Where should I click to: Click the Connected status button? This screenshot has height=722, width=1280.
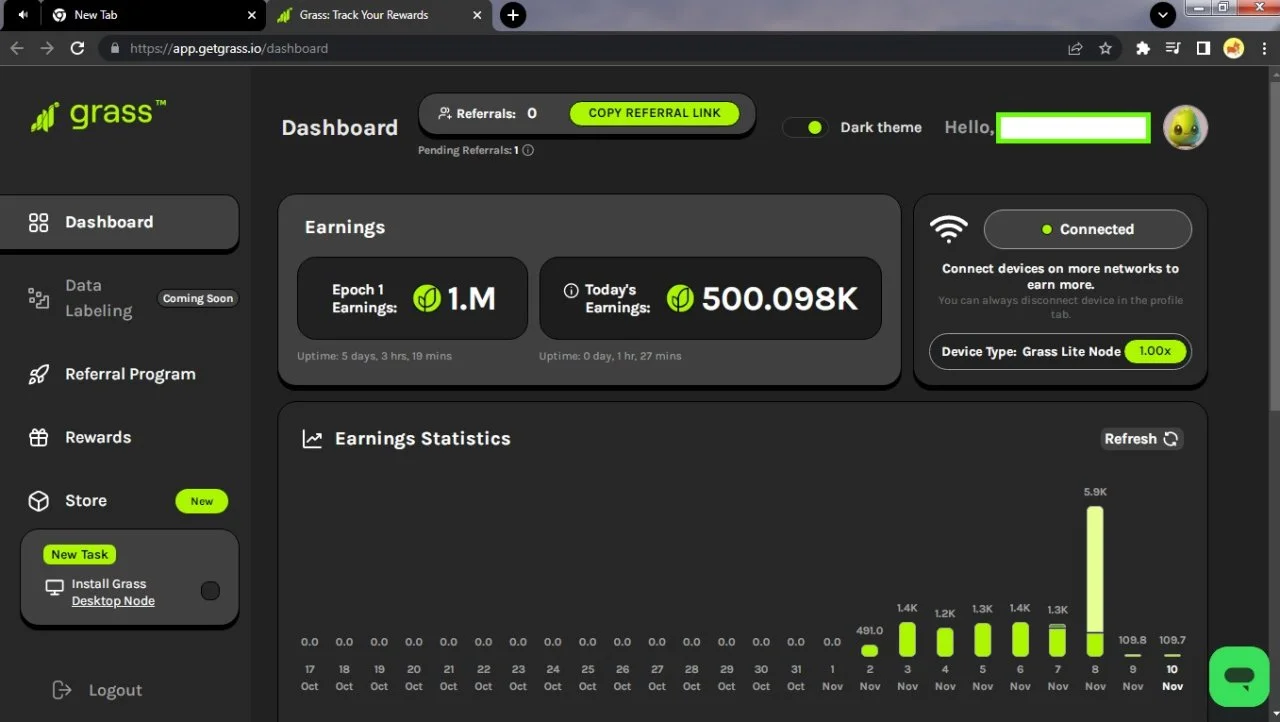click(x=1088, y=229)
